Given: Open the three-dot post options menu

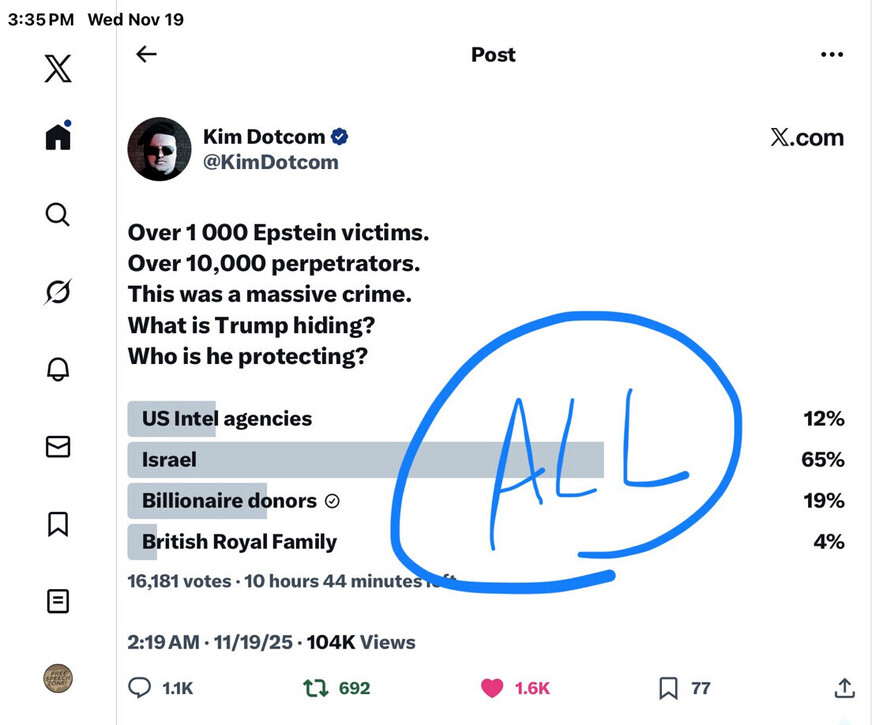Looking at the screenshot, I should tap(831, 55).
